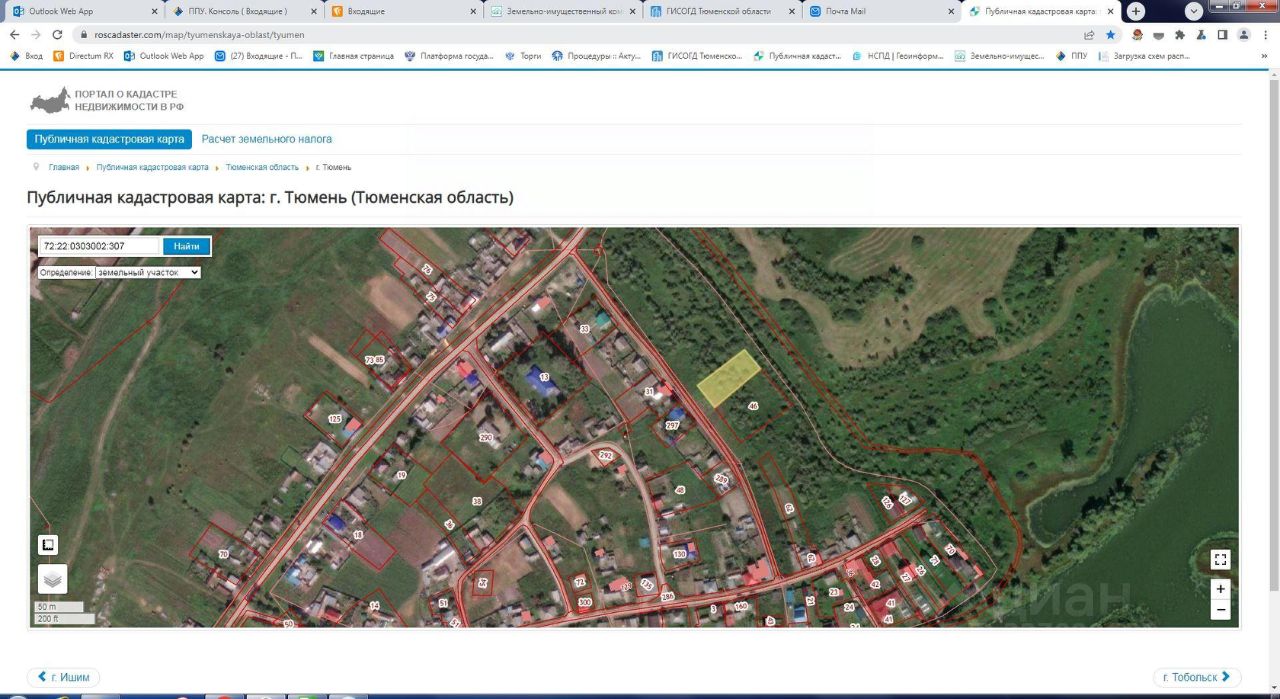Switch map to fullscreen mode
1280x699 pixels.
[1220, 560]
